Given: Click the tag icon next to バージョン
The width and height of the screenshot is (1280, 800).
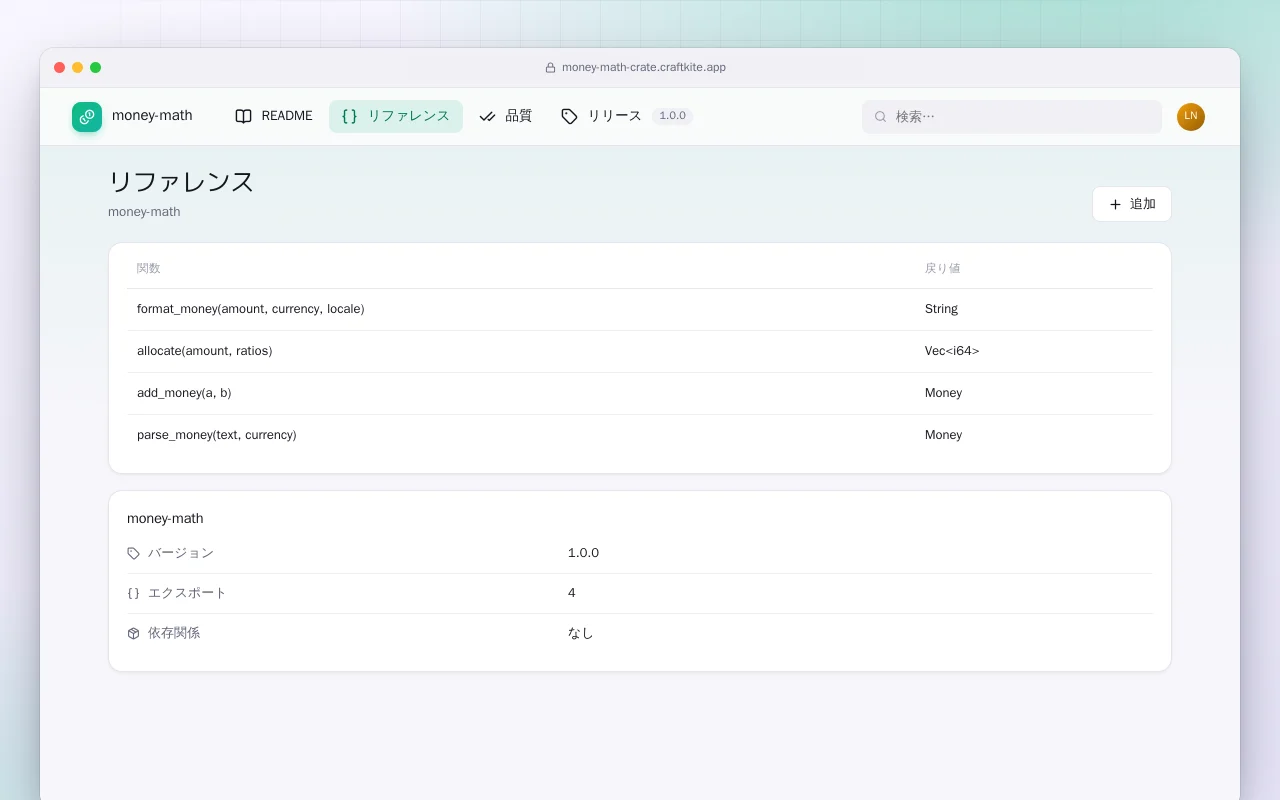Looking at the screenshot, I should (134, 553).
